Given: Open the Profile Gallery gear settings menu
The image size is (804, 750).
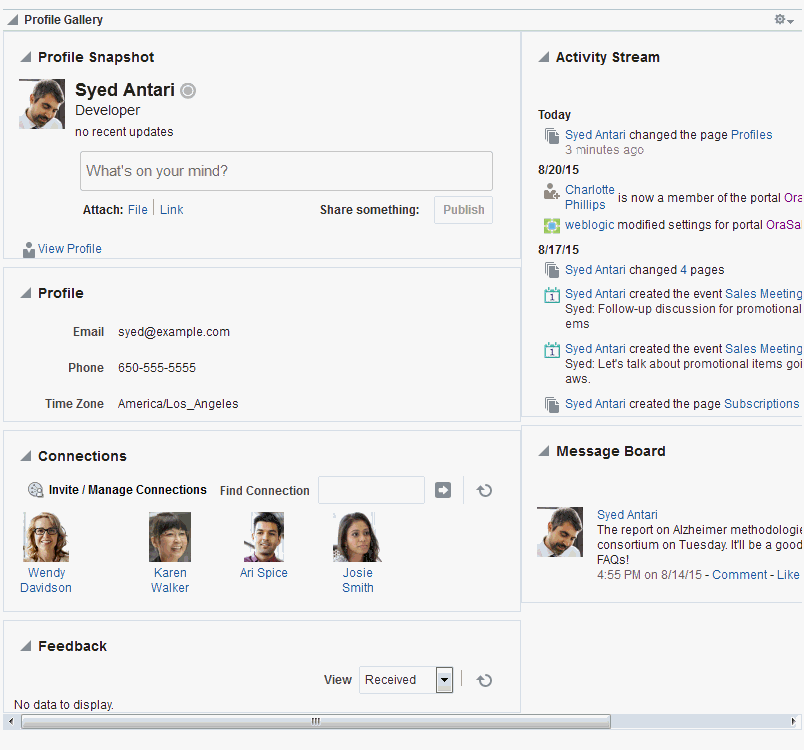Looking at the screenshot, I should 783,20.
